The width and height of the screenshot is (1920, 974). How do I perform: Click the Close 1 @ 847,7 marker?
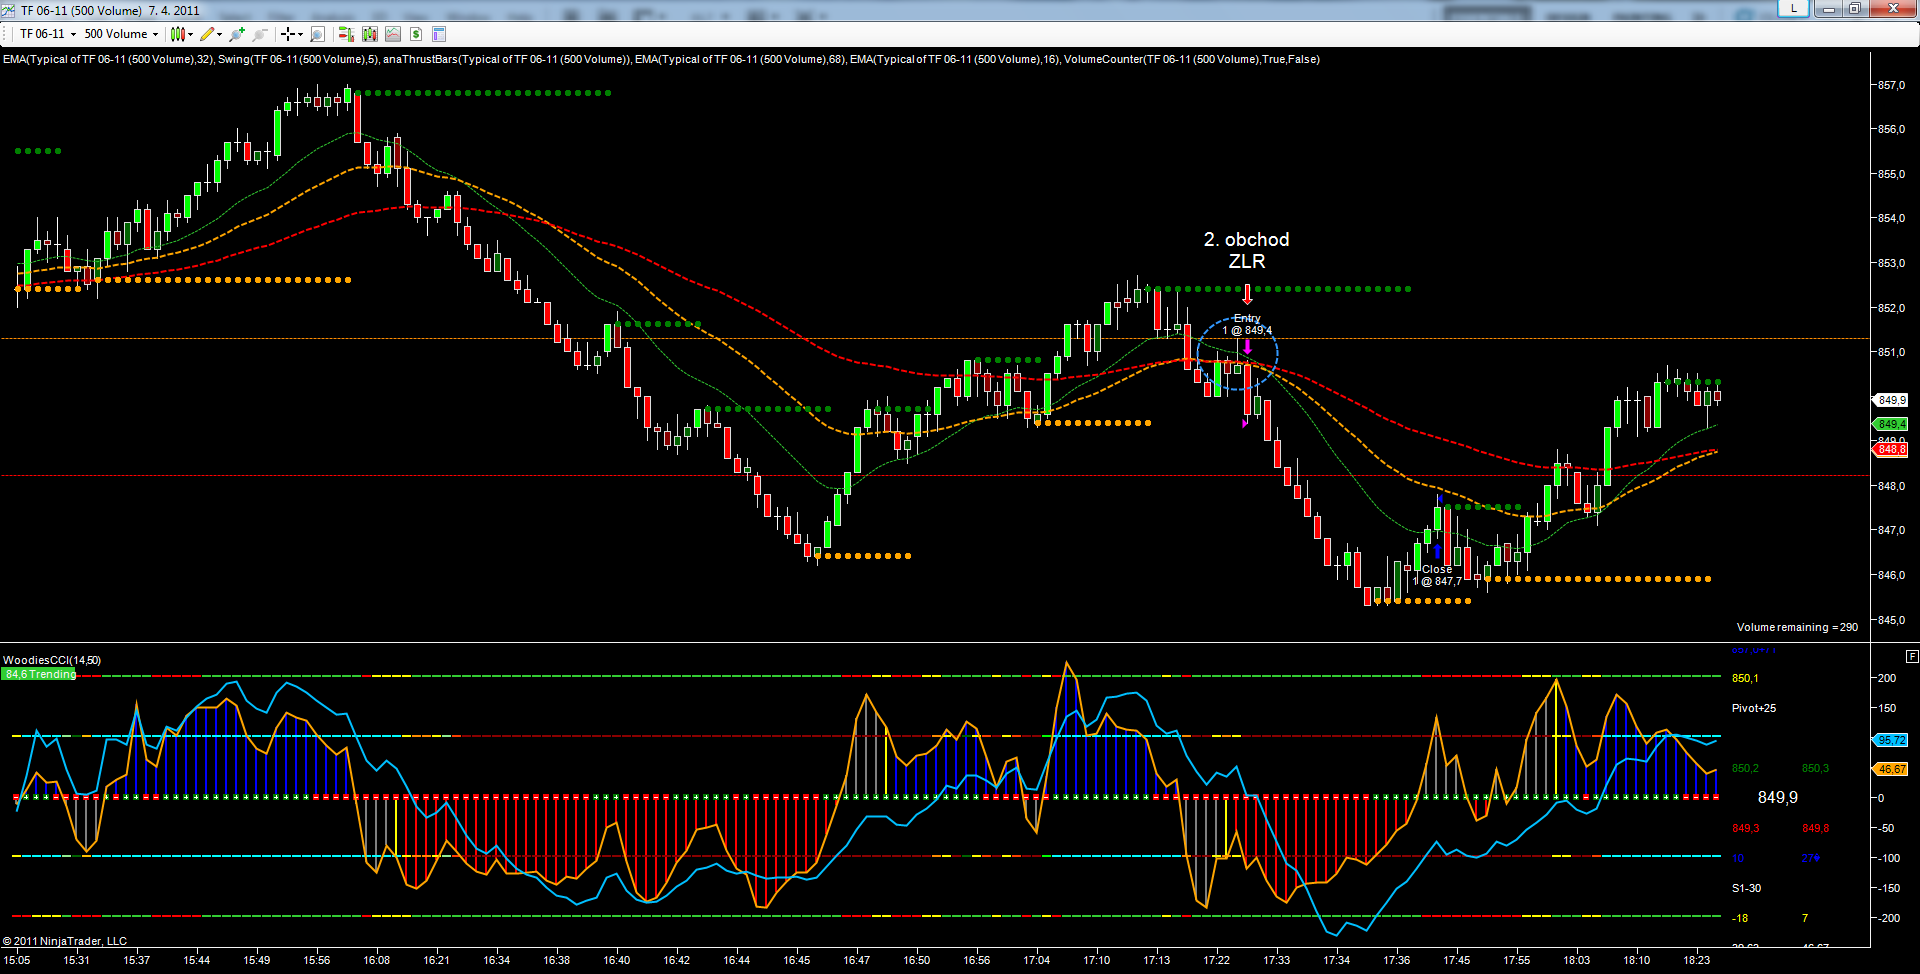click(1437, 575)
